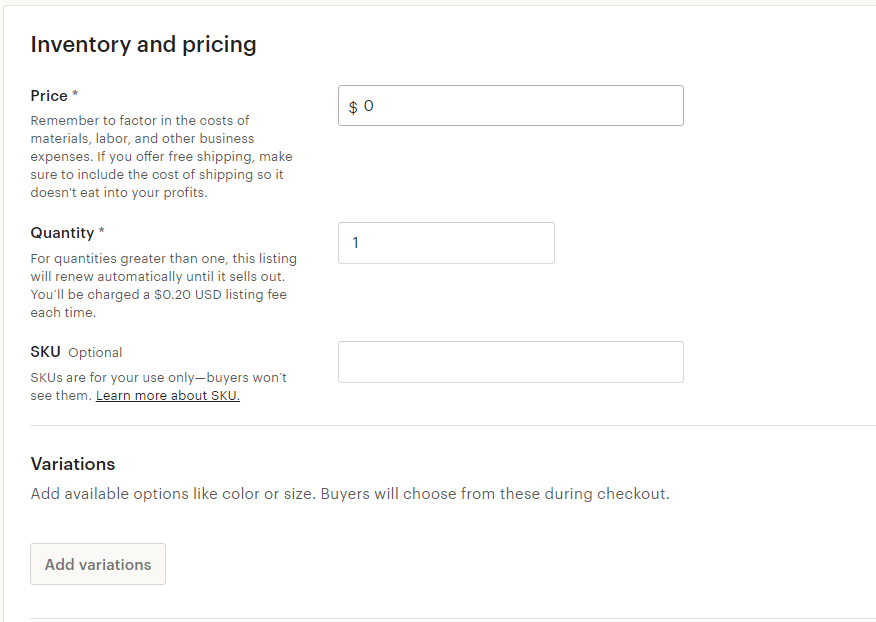Viewport: 876px width, 622px height.
Task: Click the SKU field label
Action: (x=46, y=352)
